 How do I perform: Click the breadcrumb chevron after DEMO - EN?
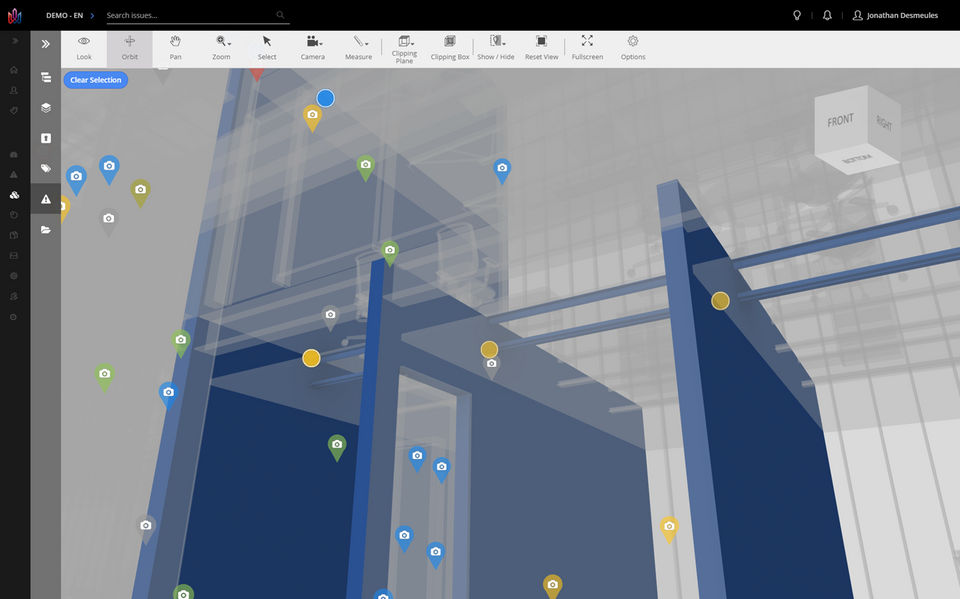[x=92, y=15]
